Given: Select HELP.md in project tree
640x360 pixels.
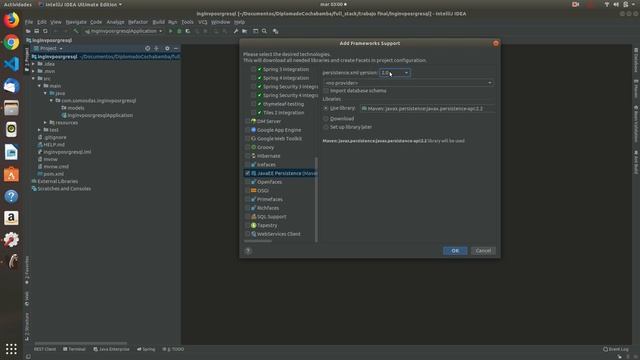Looking at the screenshot, I should pyautogui.click(x=54, y=144).
